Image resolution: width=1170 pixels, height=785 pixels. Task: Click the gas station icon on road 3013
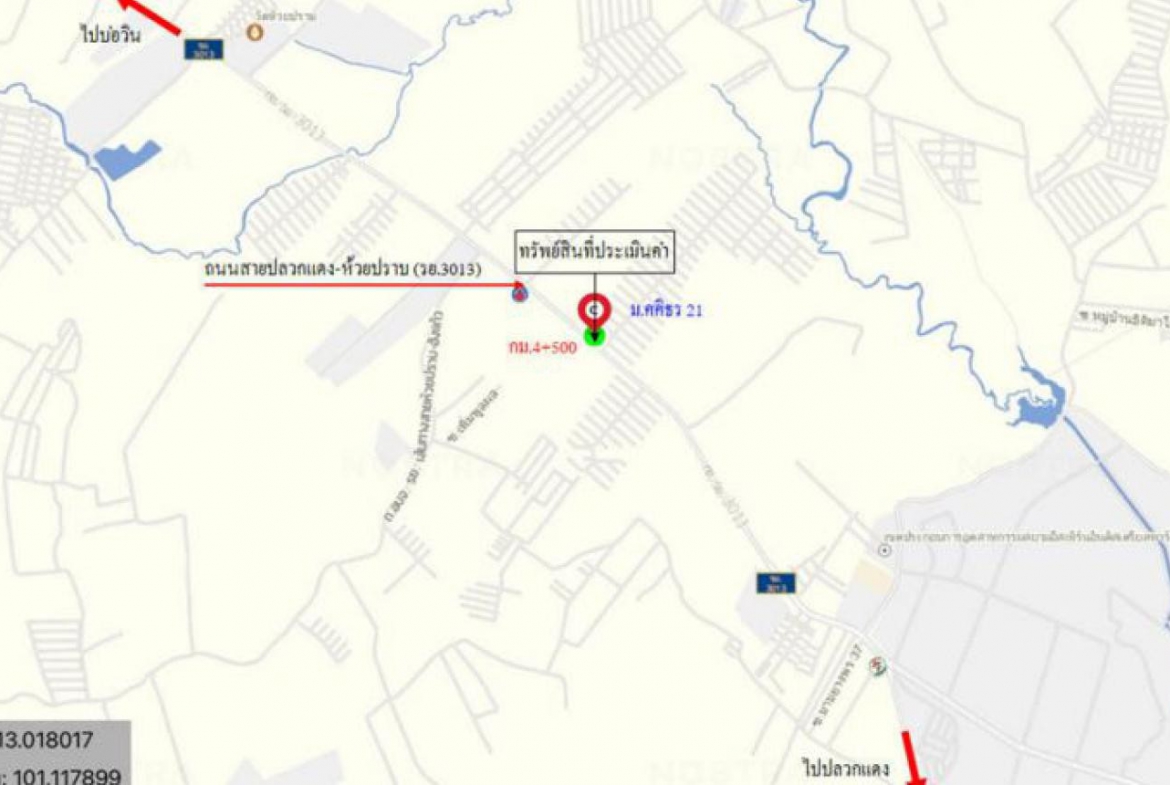(x=520, y=293)
